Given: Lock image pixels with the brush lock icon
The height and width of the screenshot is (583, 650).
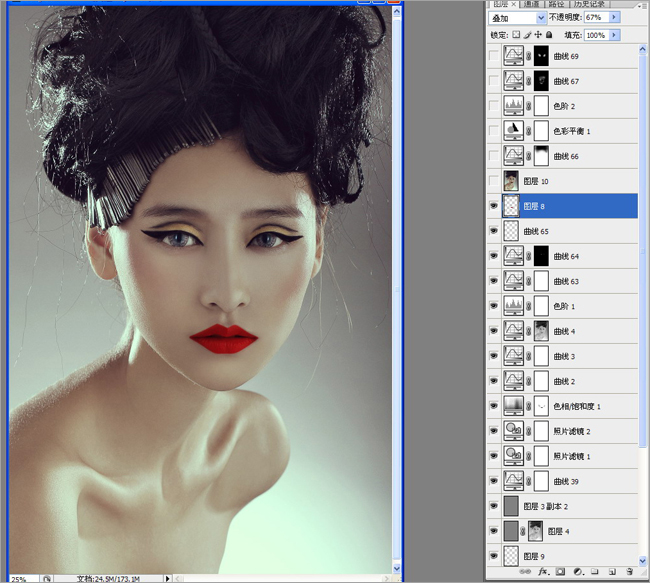Looking at the screenshot, I should coord(527,35).
